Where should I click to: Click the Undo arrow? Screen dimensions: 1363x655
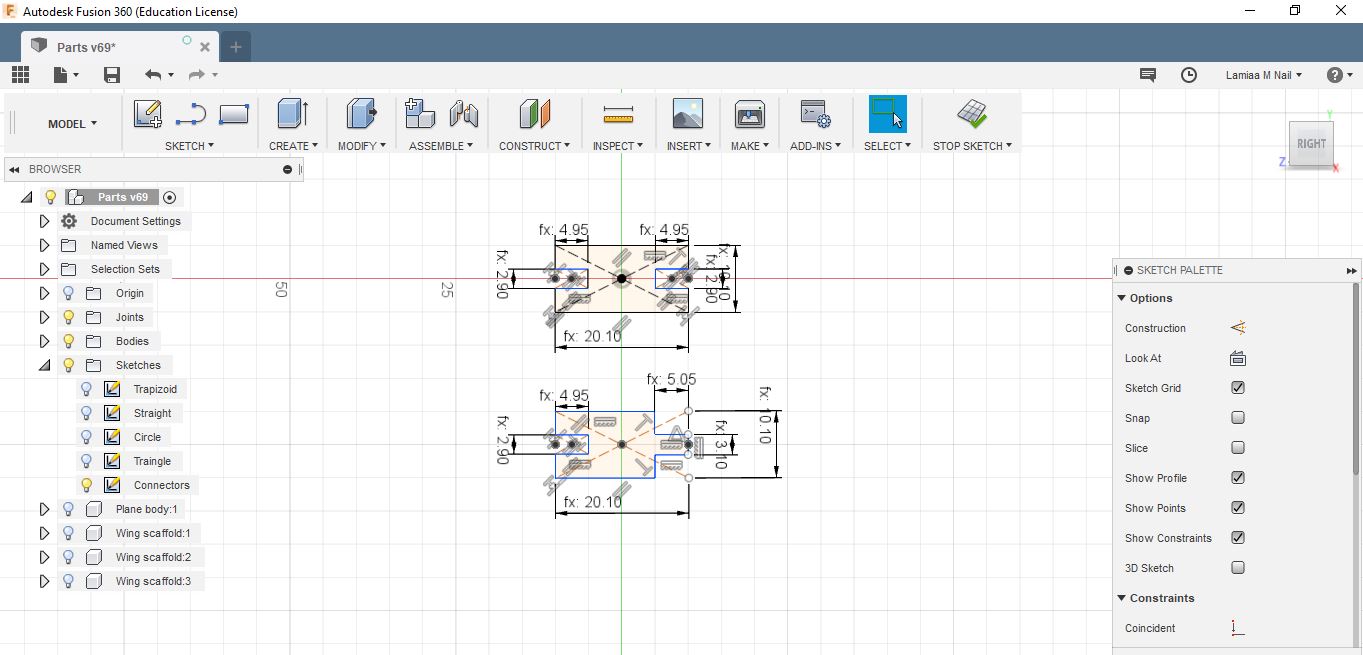click(x=153, y=75)
